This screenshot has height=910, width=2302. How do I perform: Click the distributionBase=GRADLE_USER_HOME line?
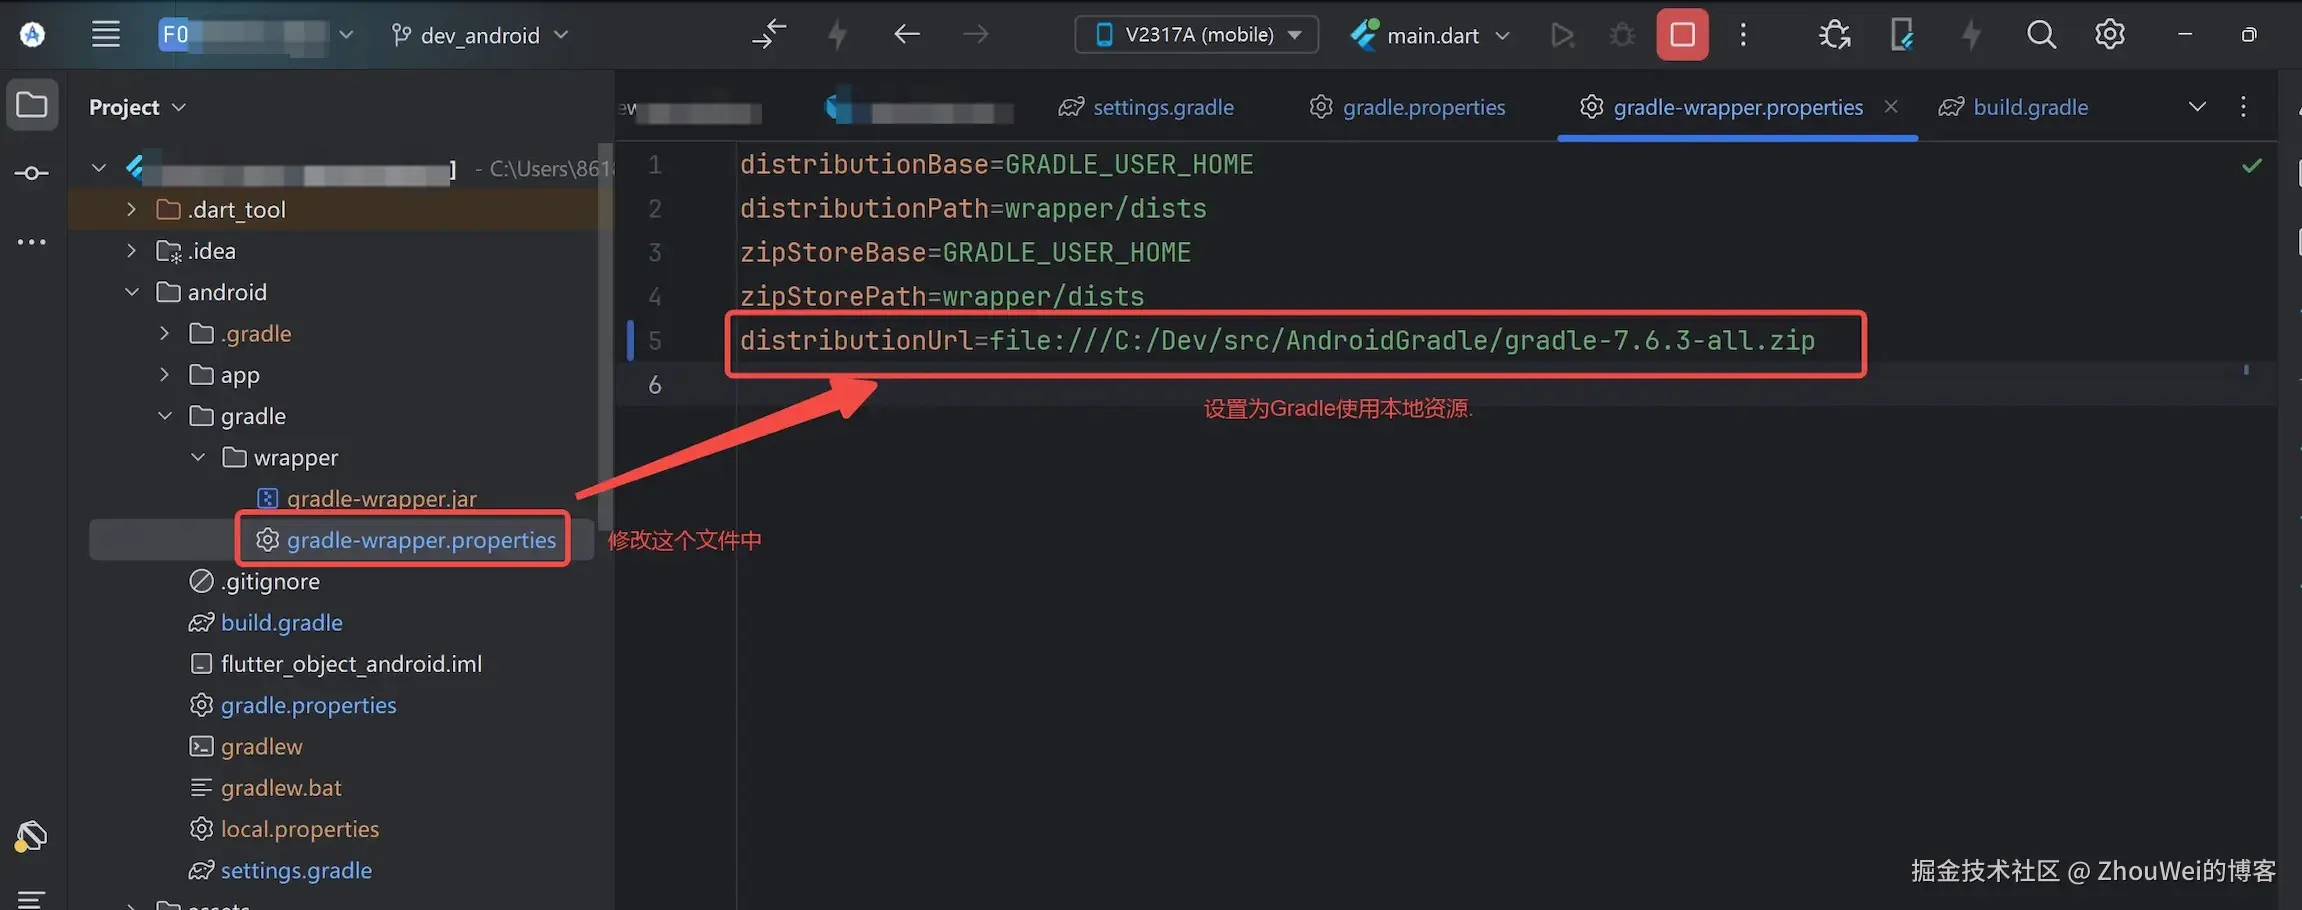(x=996, y=164)
